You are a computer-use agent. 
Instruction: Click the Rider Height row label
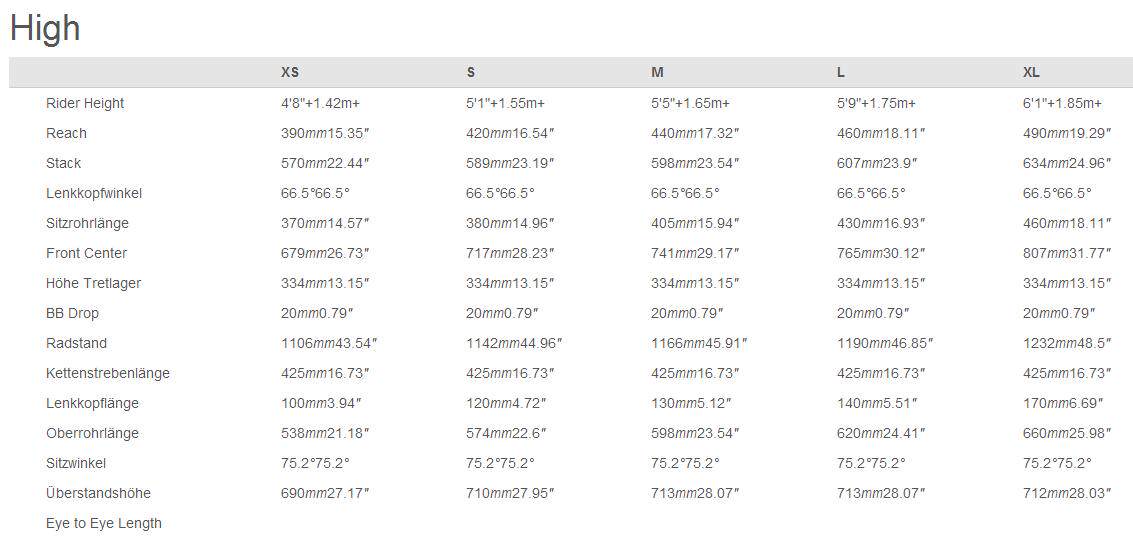85,103
